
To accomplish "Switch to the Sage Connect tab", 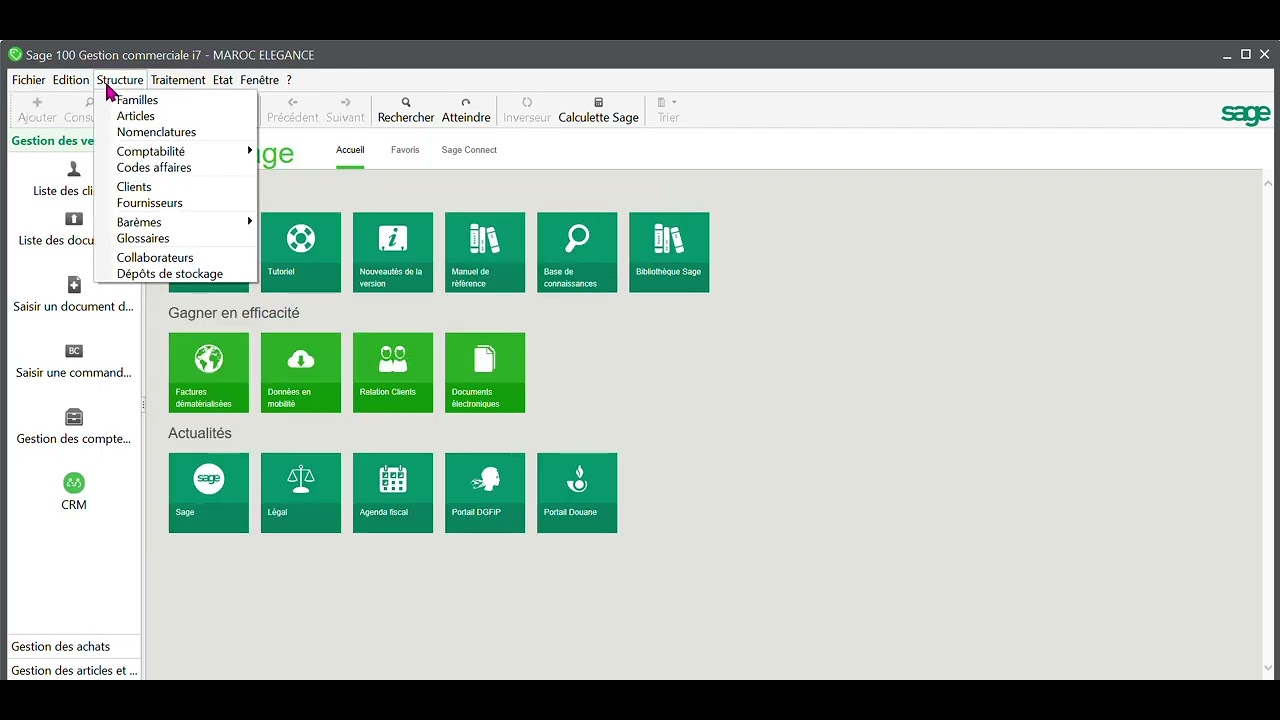I will click(x=469, y=150).
